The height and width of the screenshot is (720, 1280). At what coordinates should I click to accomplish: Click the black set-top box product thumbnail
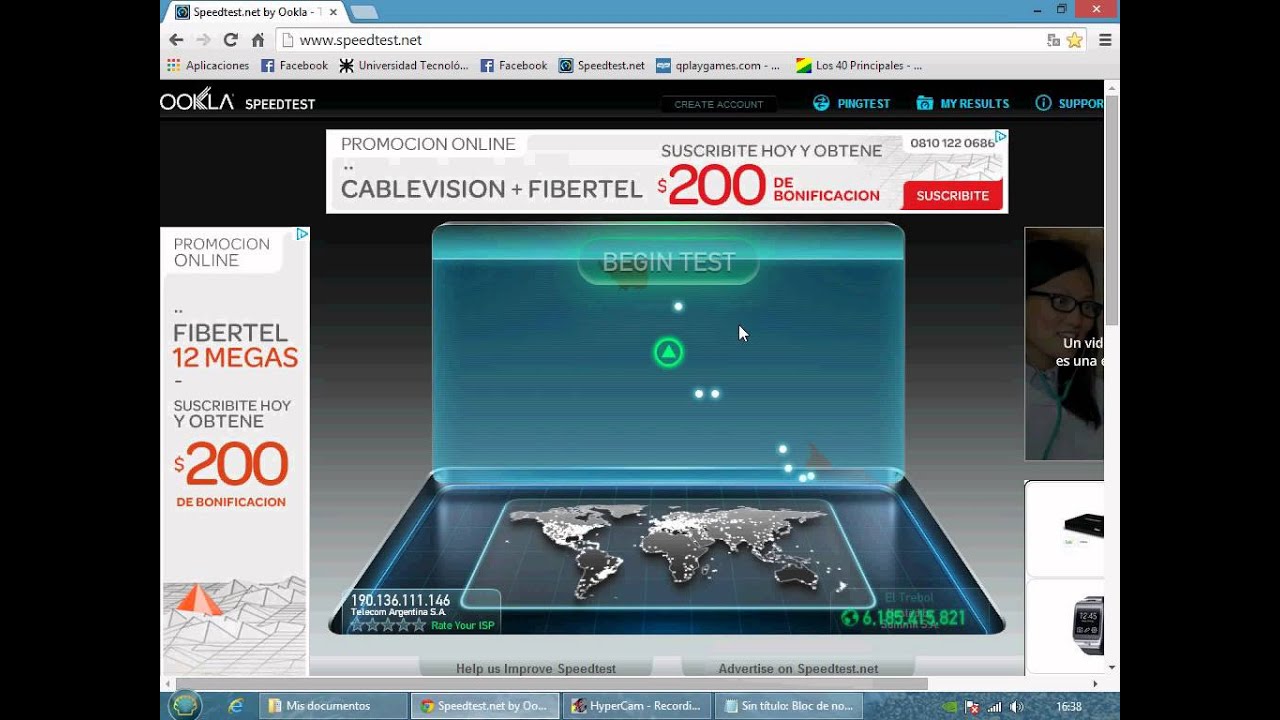click(x=1084, y=526)
